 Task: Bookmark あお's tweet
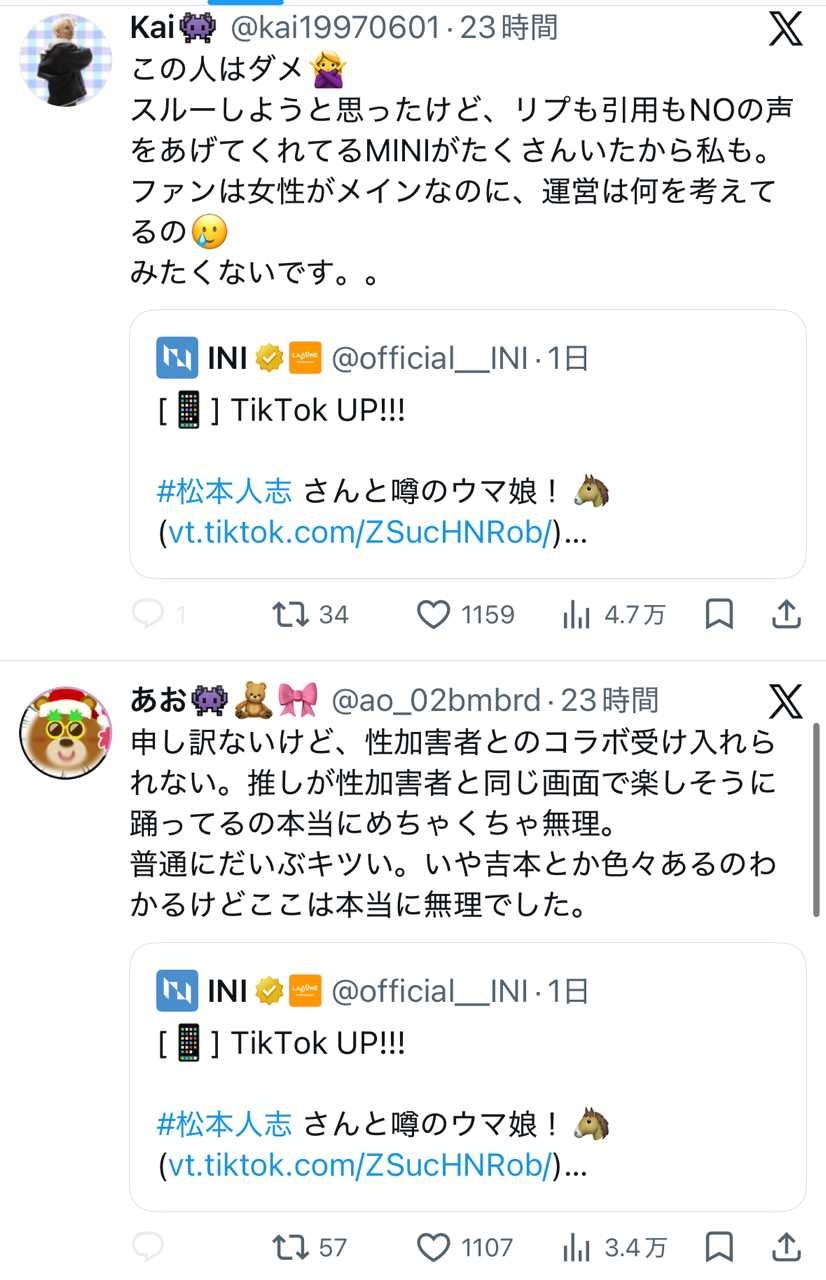click(x=719, y=1247)
